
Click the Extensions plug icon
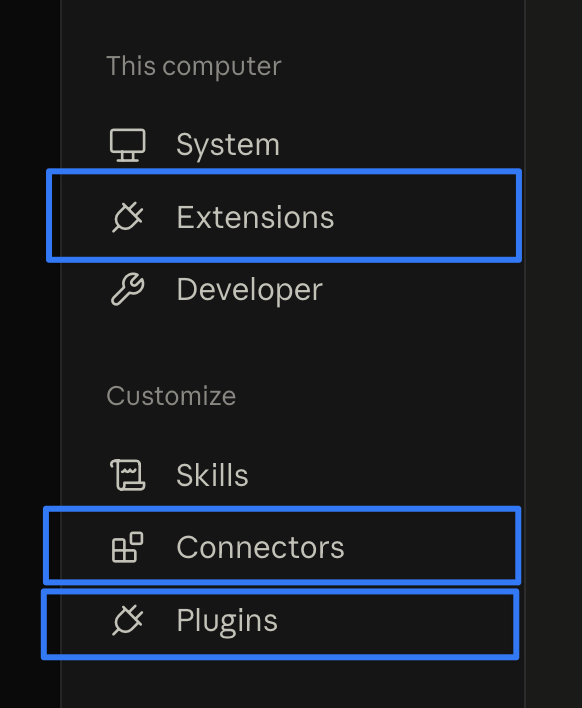[x=128, y=217]
